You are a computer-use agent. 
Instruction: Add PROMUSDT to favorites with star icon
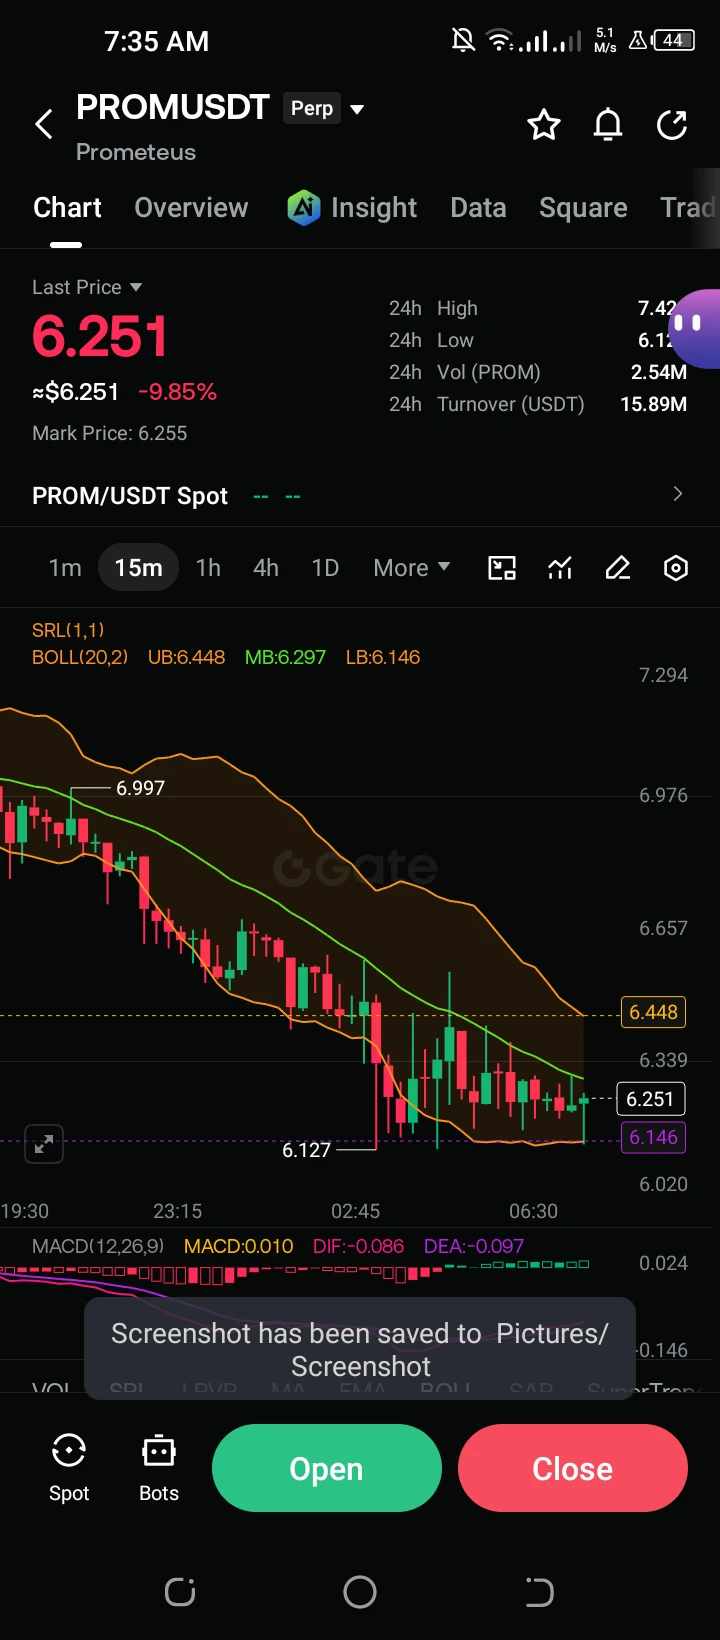(544, 125)
